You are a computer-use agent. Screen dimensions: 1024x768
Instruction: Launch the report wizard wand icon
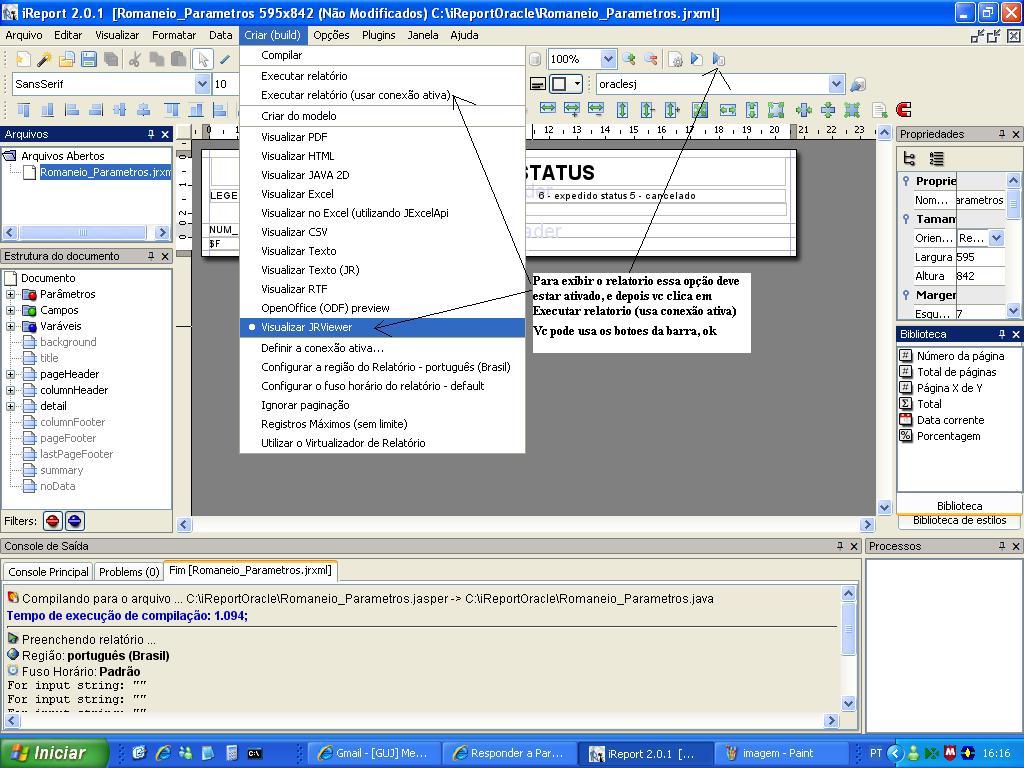(x=44, y=59)
